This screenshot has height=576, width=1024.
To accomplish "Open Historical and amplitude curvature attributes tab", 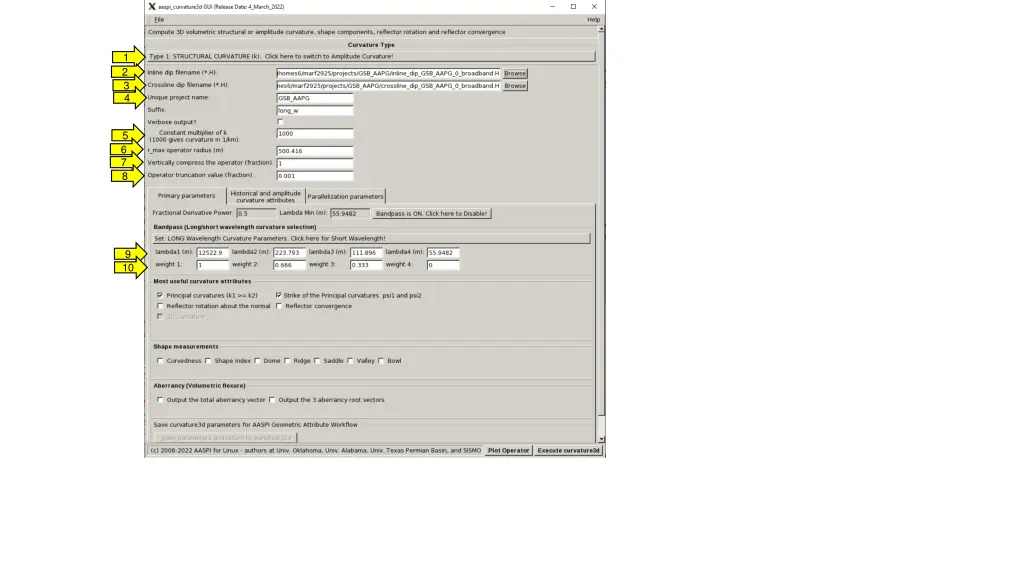I will click(x=266, y=197).
